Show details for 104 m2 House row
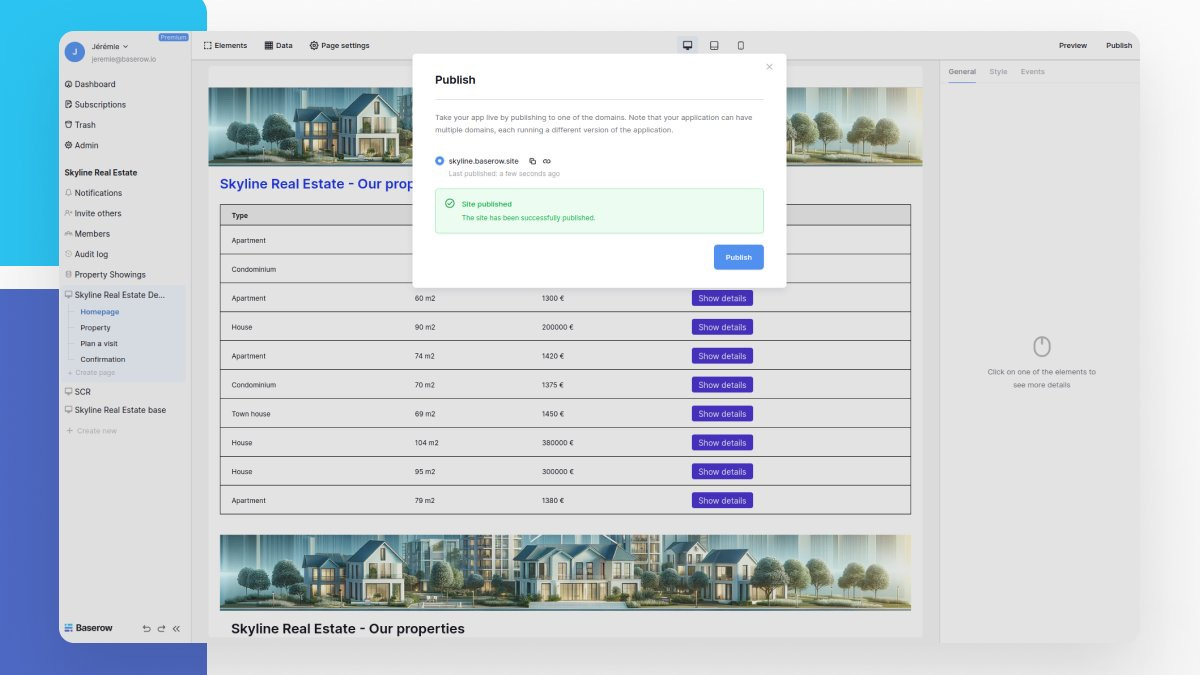Viewport: 1200px width, 675px height. [x=722, y=443]
